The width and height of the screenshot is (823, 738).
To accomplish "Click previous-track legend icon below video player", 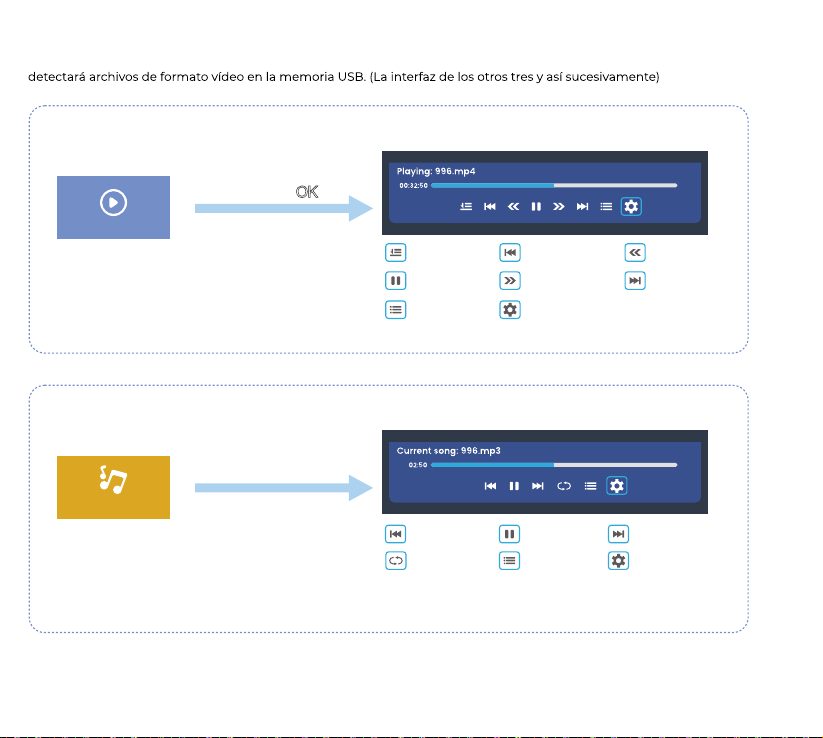I will 510,252.
